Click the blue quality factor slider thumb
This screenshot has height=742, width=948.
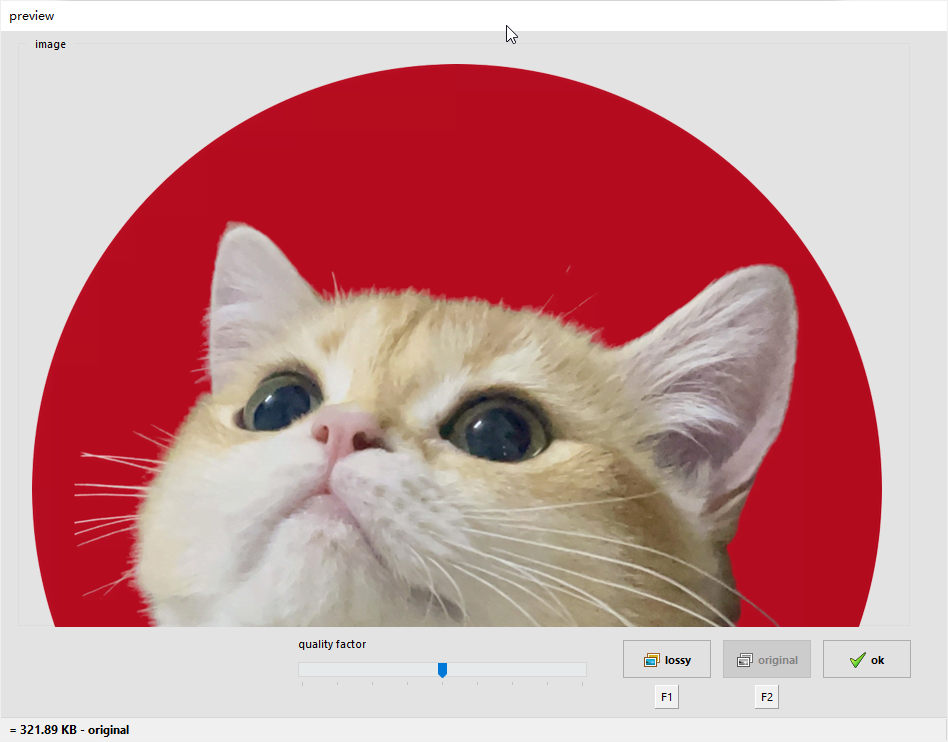(442, 670)
